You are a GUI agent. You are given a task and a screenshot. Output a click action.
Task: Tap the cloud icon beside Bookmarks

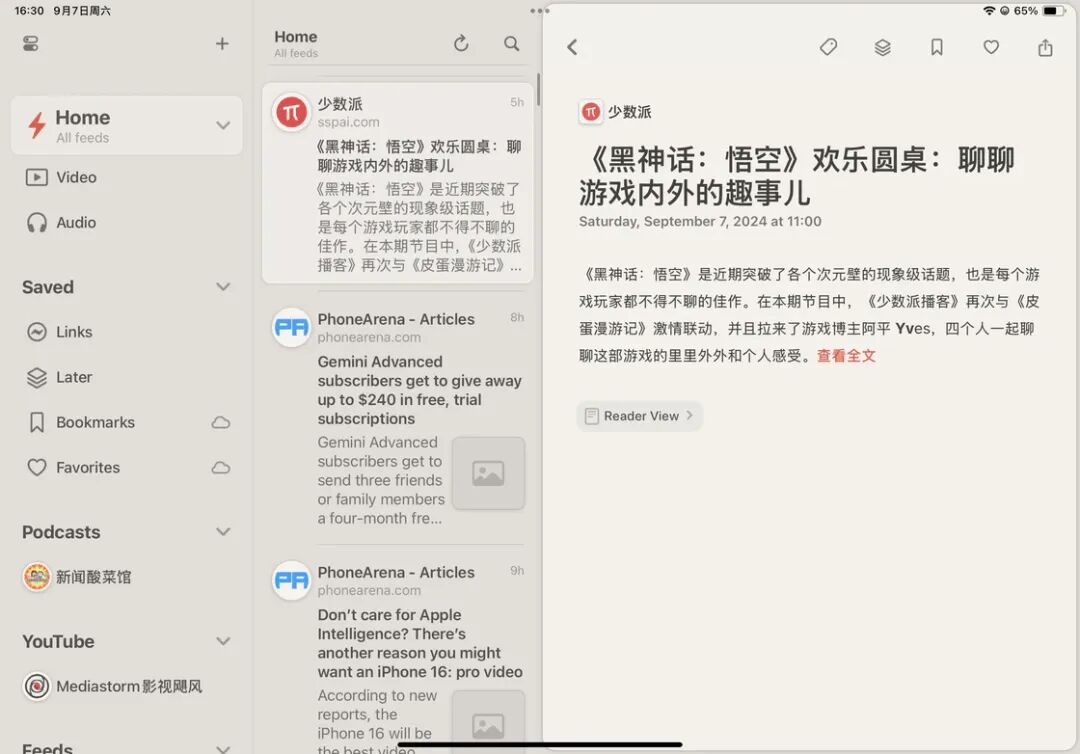point(220,422)
